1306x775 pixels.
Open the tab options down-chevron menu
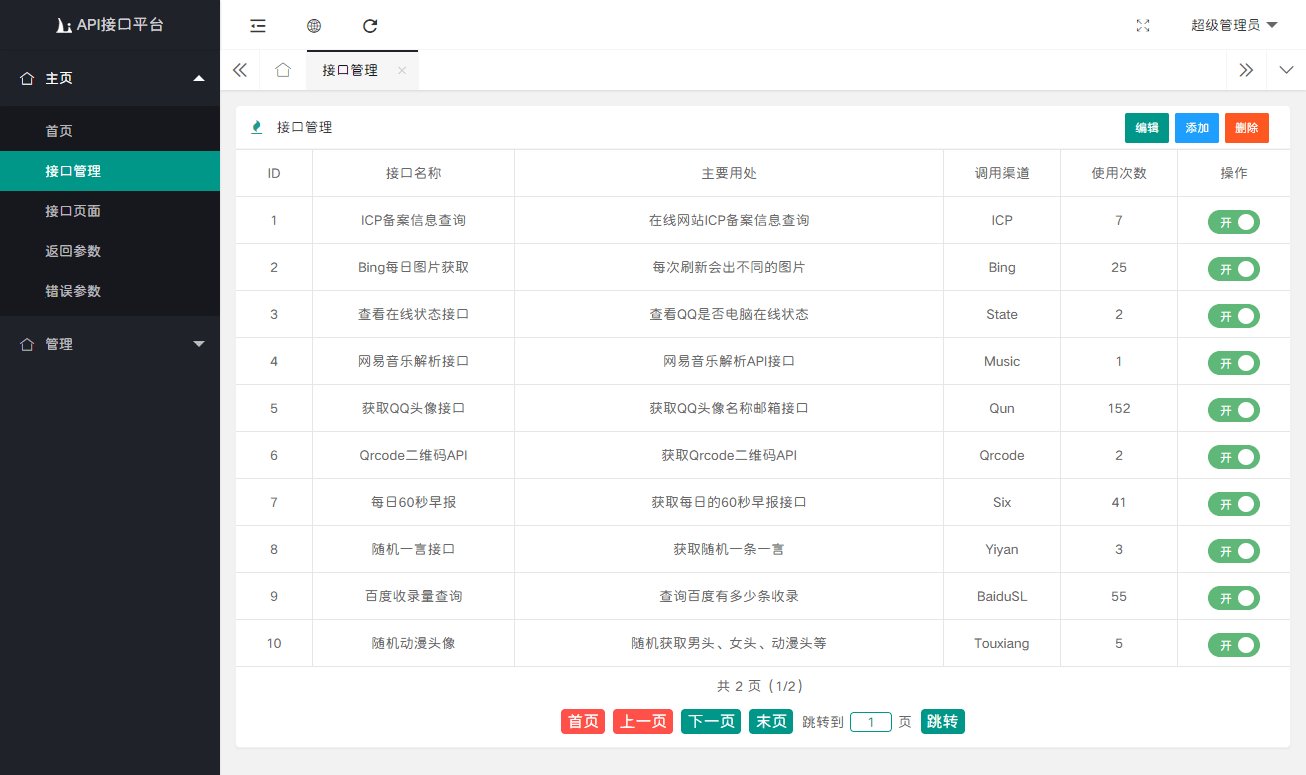[x=1286, y=70]
